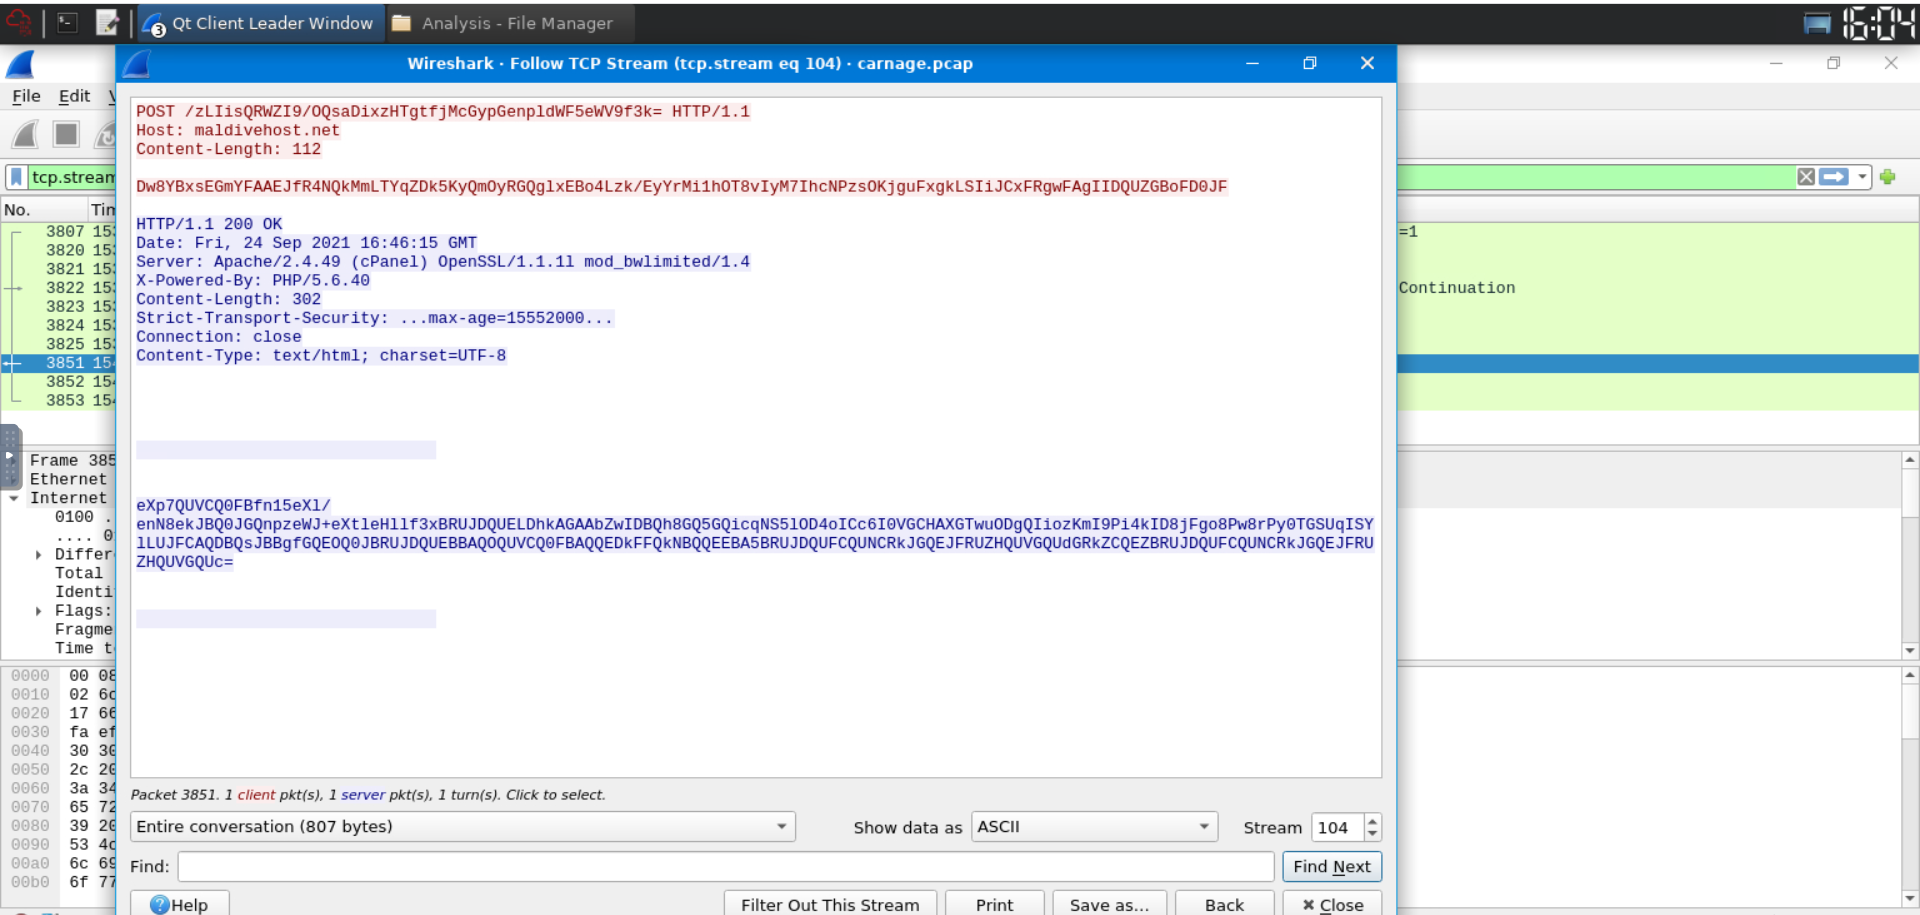Viewport: 1920px width, 915px height.
Task: Click the Wireshark shark fin start capture icon
Action: 26,134
